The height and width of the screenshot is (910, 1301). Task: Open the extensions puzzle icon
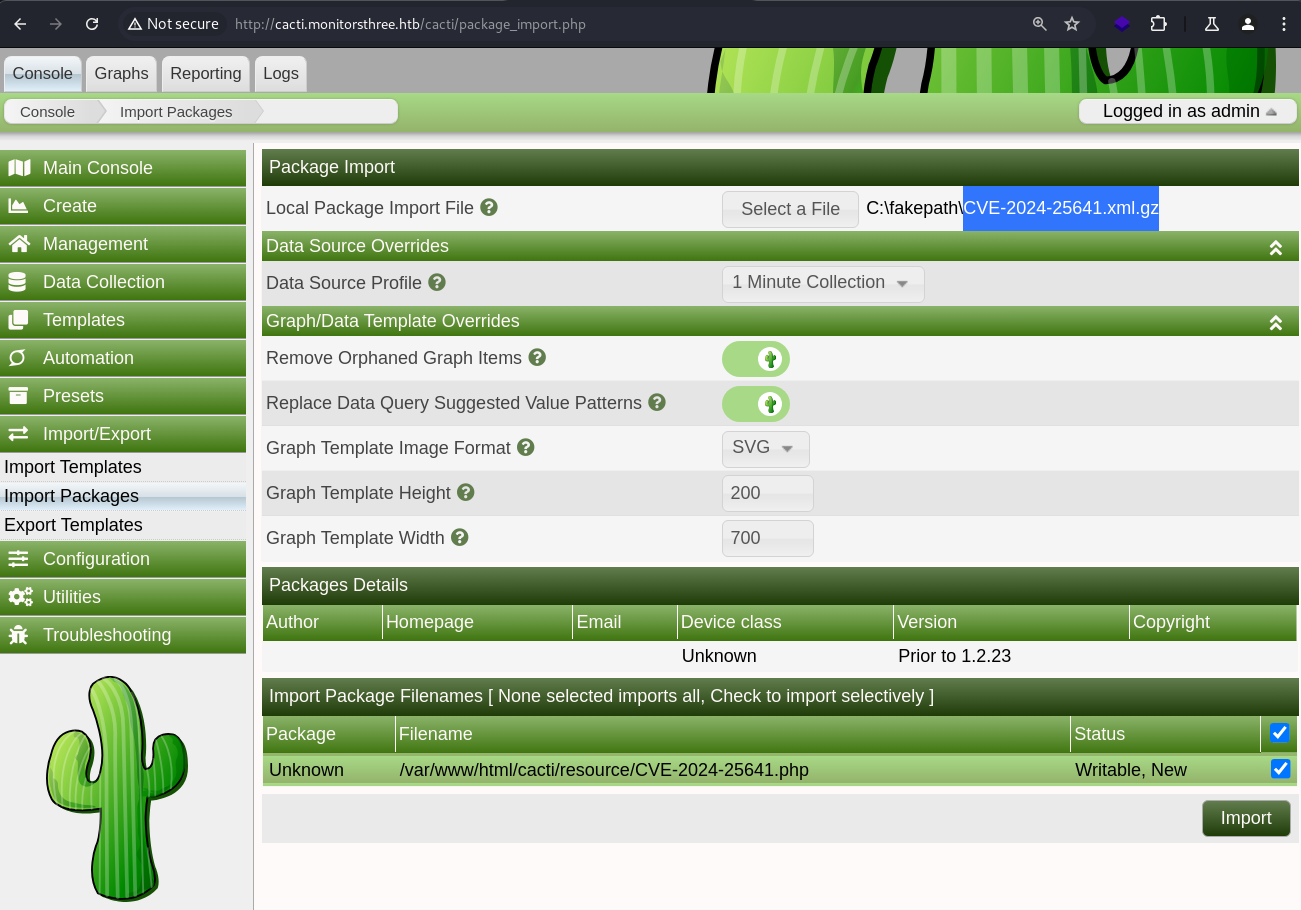point(1158,24)
